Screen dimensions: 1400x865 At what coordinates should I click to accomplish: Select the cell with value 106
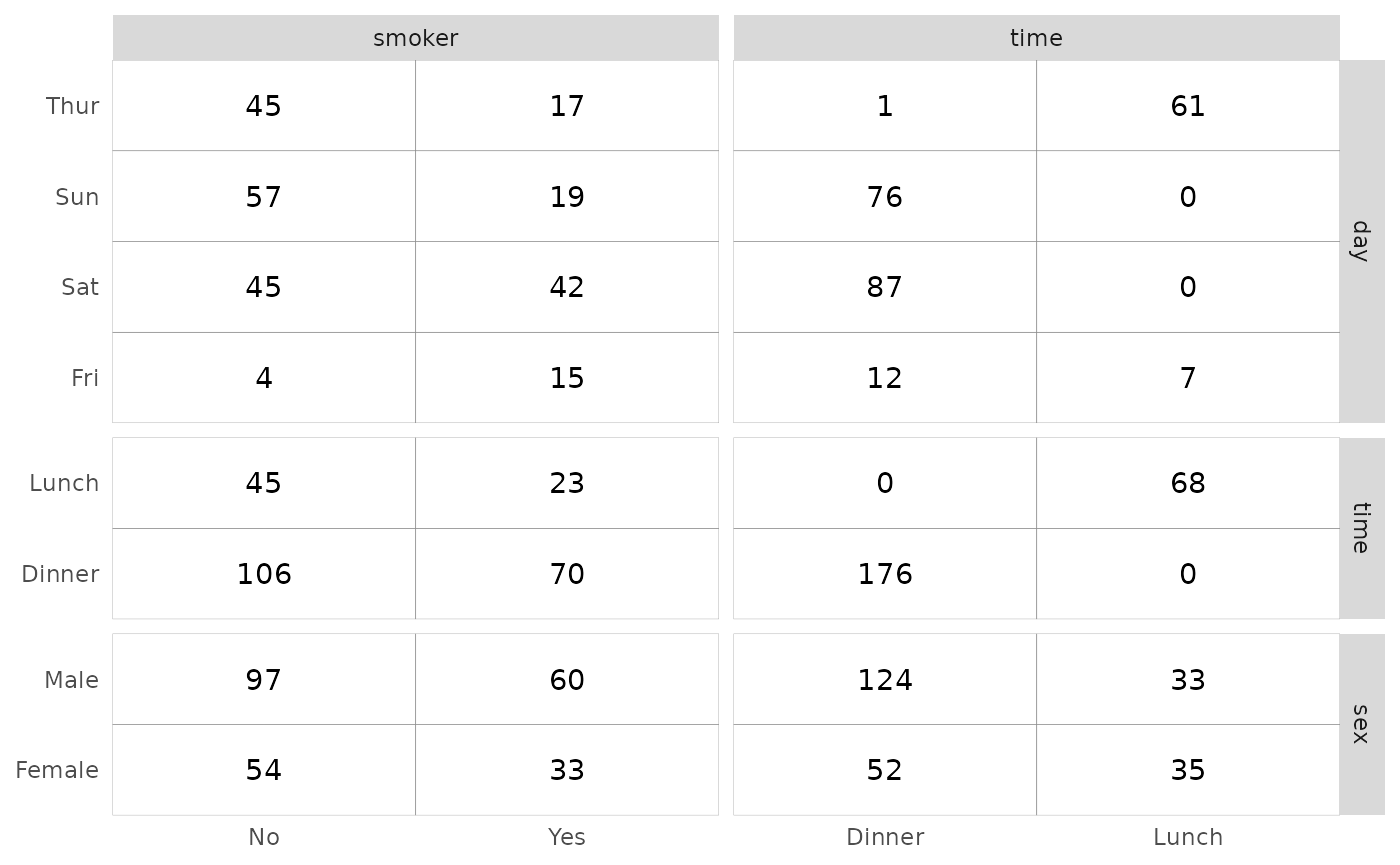tap(264, 574)
